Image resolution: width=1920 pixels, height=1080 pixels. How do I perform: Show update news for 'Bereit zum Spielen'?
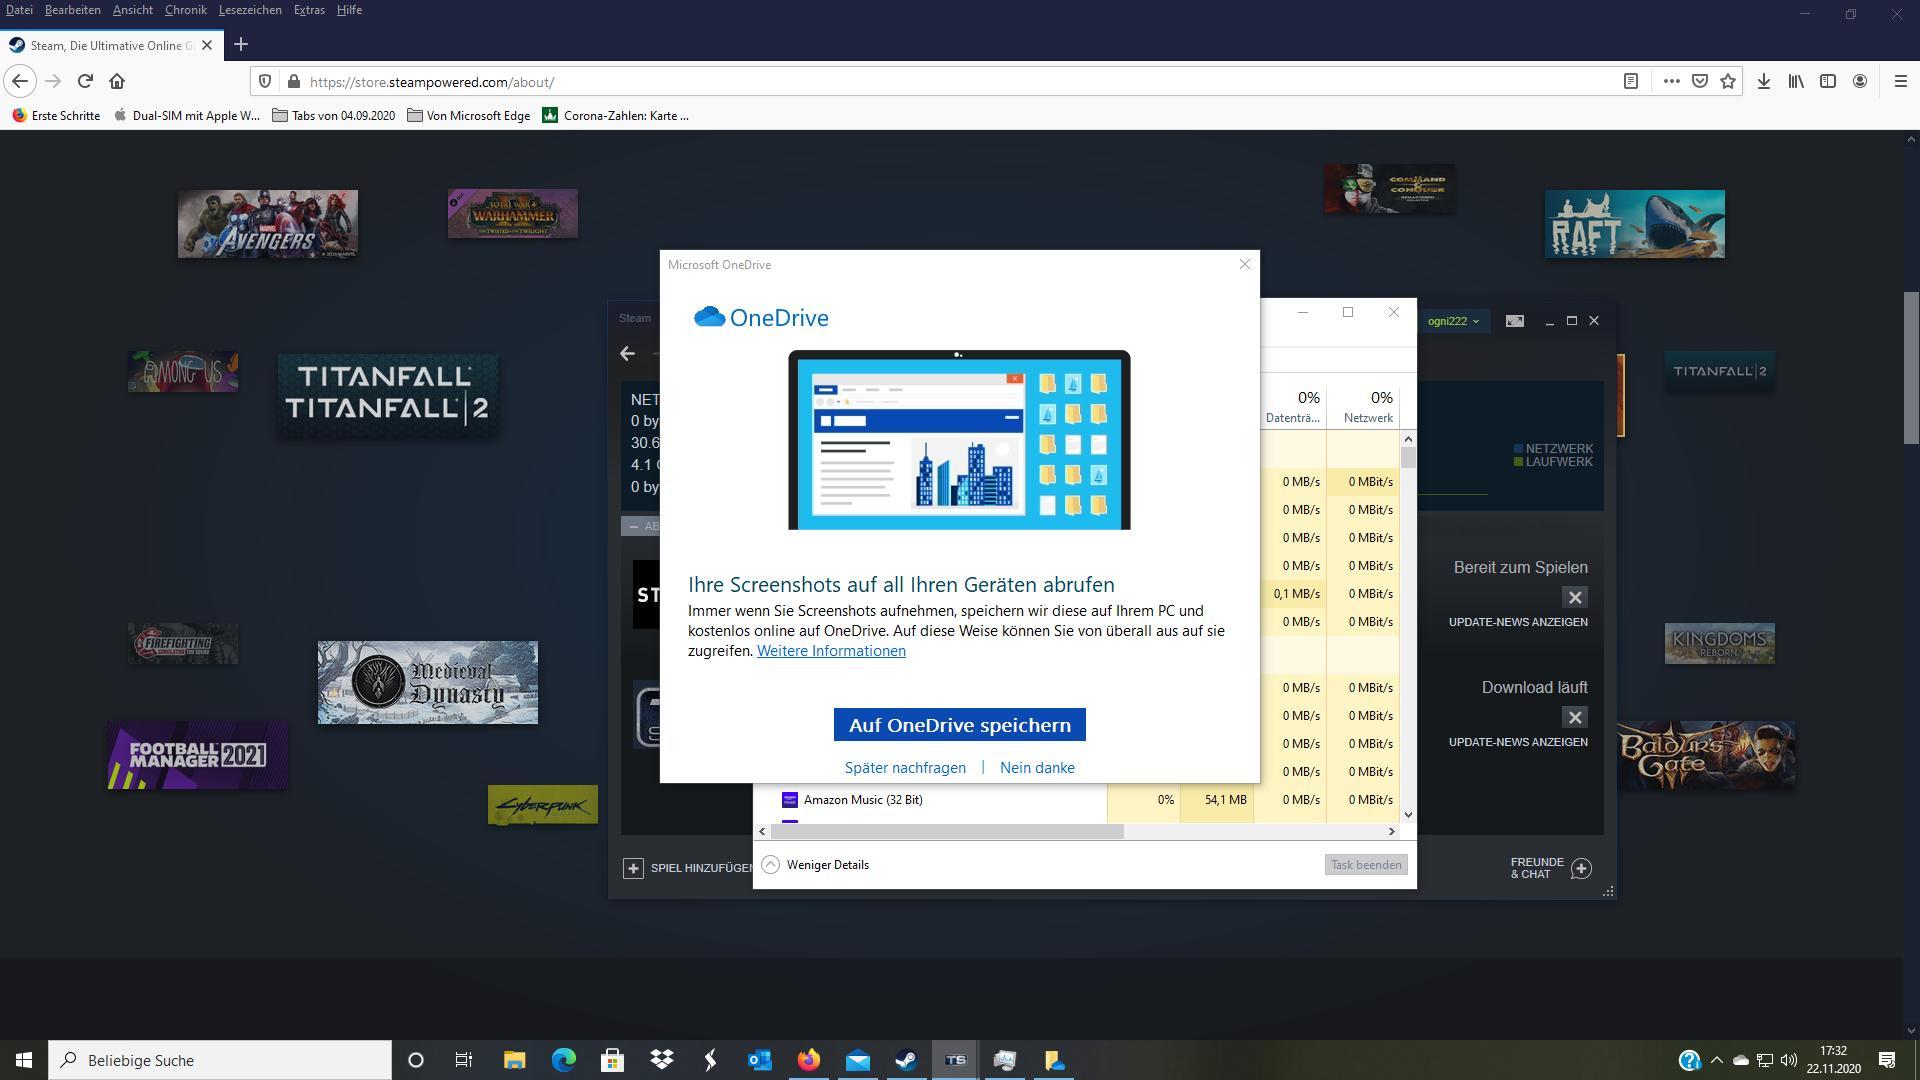(x=1518, y=622)
